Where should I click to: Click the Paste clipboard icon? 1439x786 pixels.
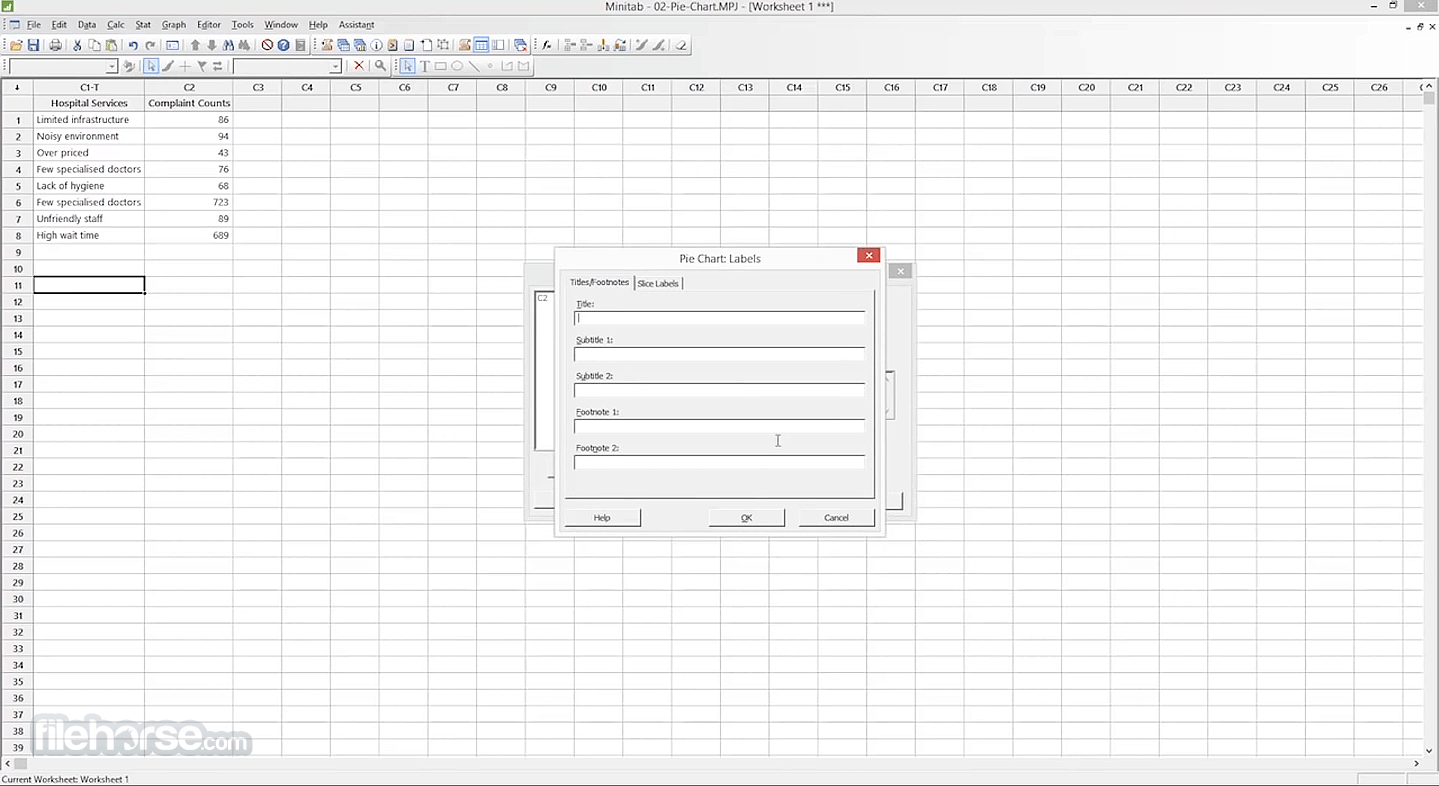pos(111,45)
